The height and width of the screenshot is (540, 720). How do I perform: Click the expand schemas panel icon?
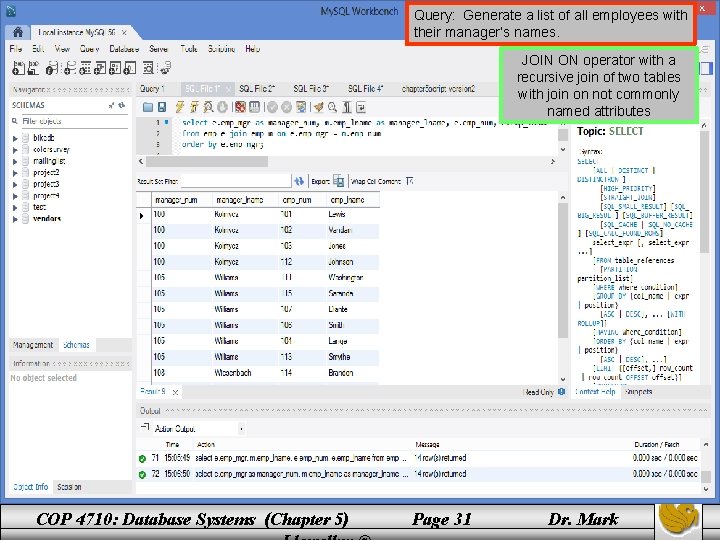click(112, 105)
